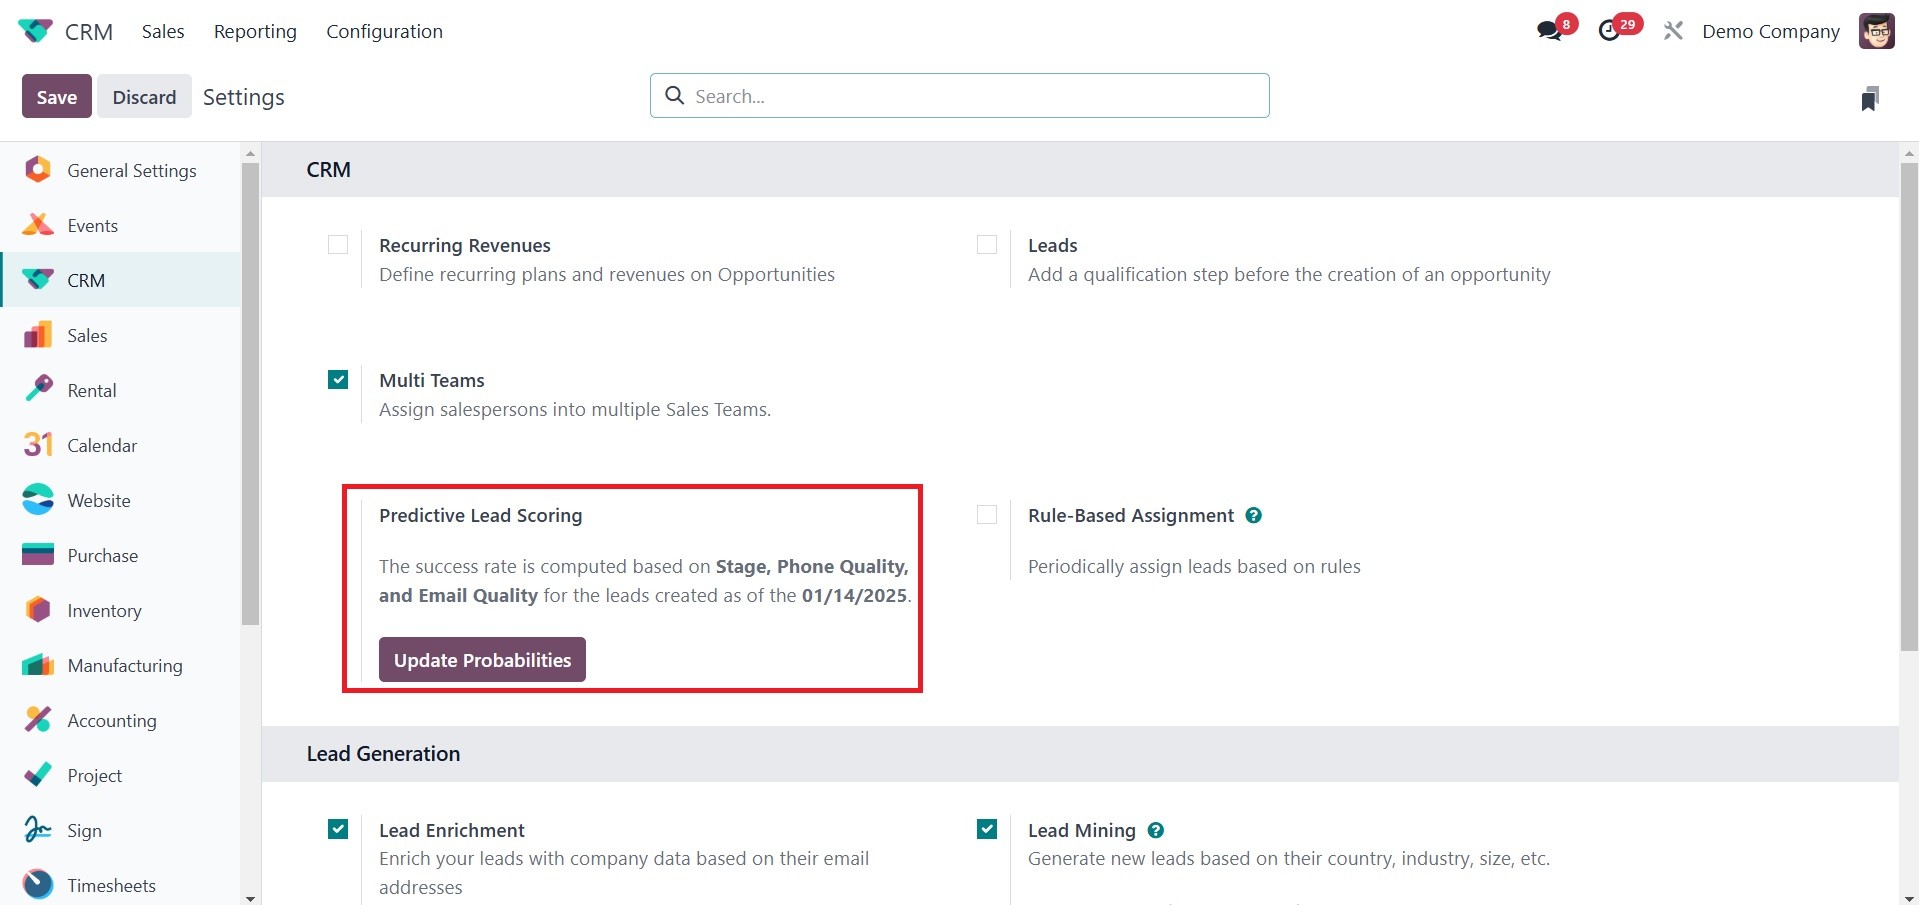The width and height of the screenshot is (1919, 905).
Task: Click the debug tools wrench icon
Action: (x=1673, y=31)
